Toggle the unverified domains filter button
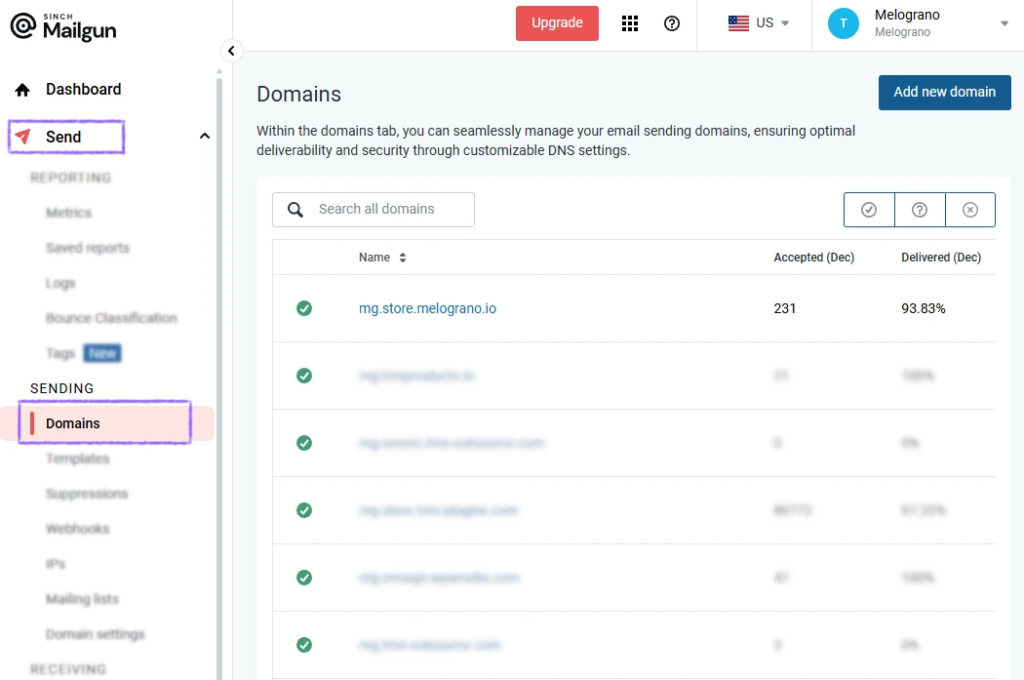 [x=920, y=210]
